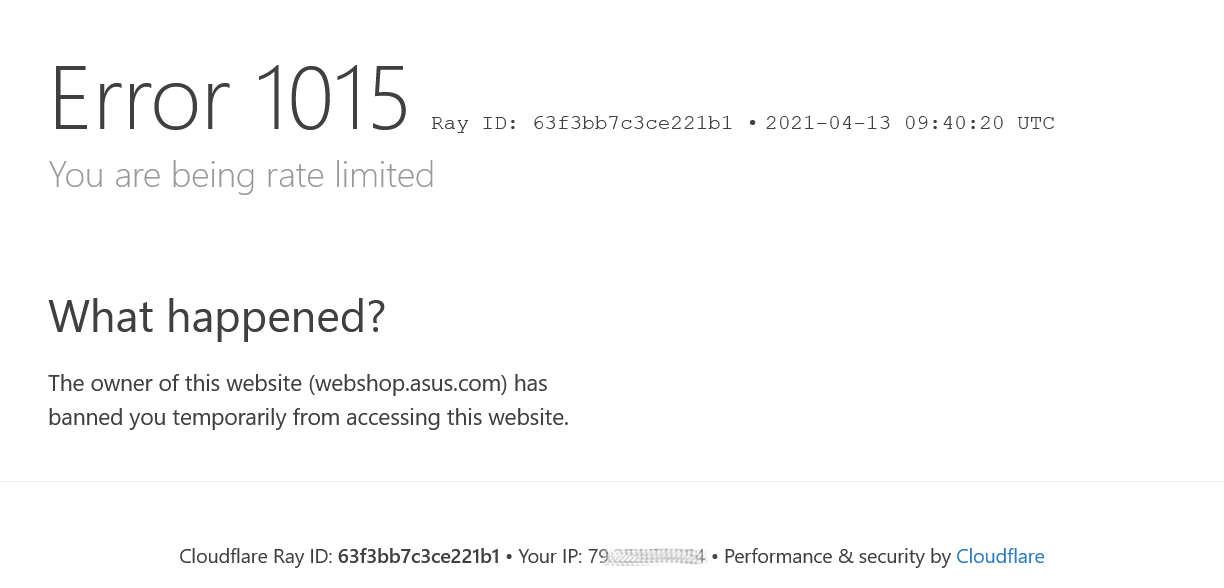Image resolution: width=1224 pixels, height=588 pixels.
Task: Click the 'Performance & security by' text
Action: [x=837, y=556]
